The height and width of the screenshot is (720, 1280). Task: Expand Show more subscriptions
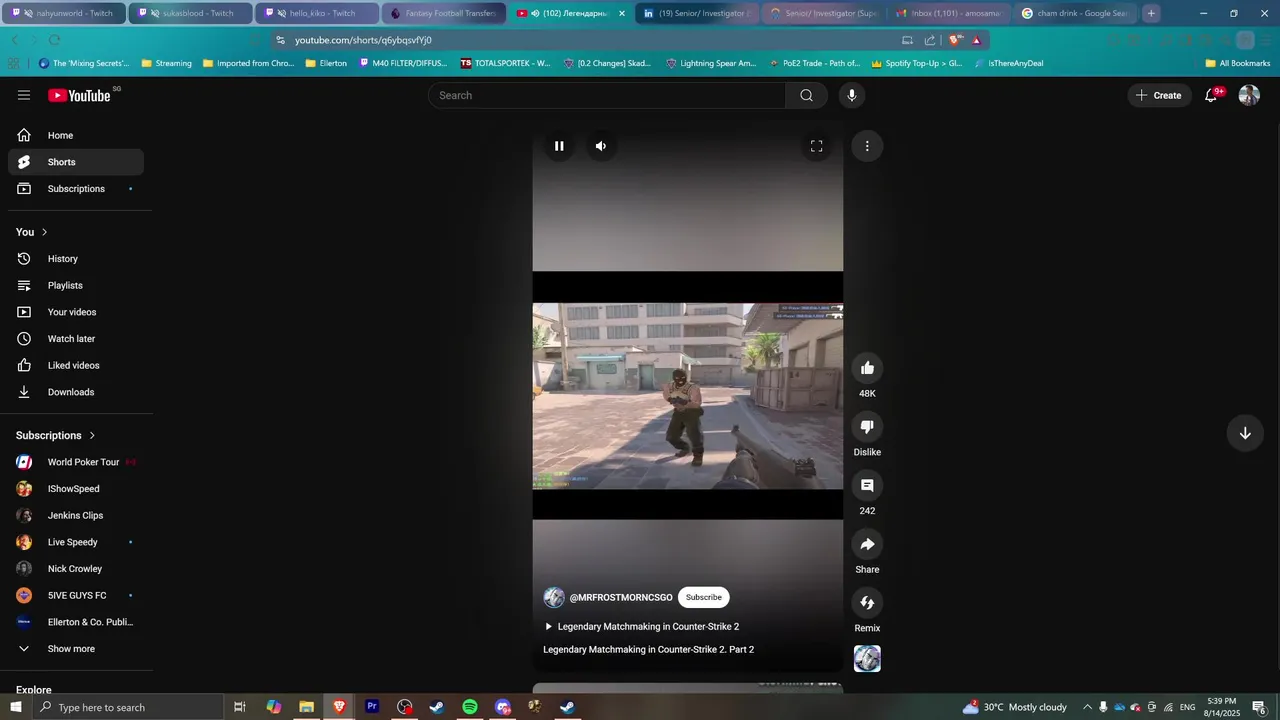76,649
